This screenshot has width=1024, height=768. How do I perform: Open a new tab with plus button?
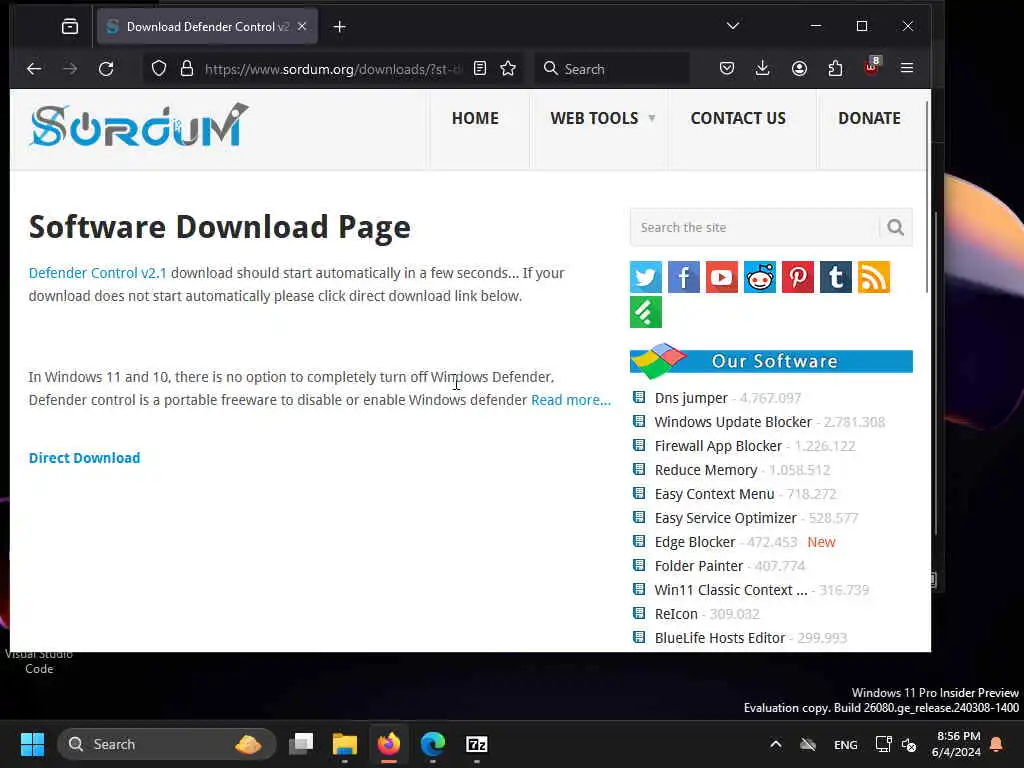[x=340, y=27]
